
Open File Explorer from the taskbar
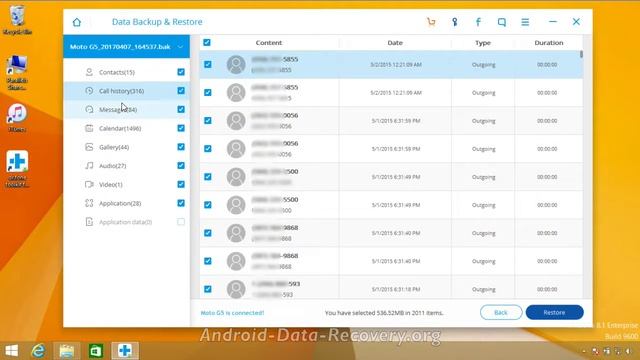[x=67, y=351]
